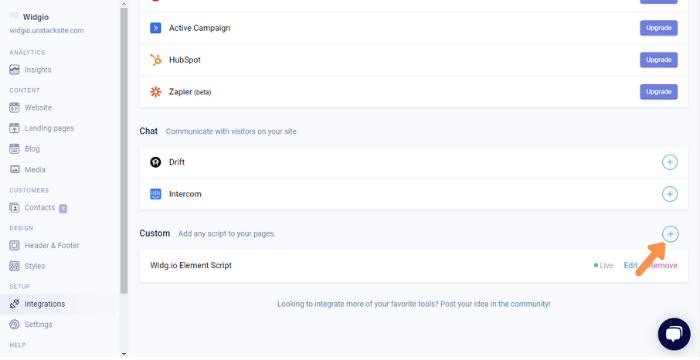Edit the Widg.io Element Script

click(x=630, y=265)
